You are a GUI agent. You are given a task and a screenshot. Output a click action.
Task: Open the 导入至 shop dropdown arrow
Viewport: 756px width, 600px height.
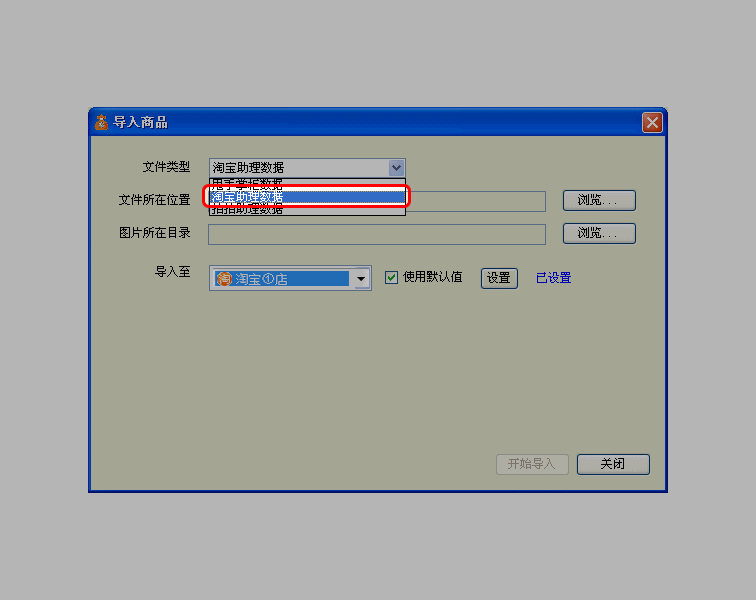361,278
